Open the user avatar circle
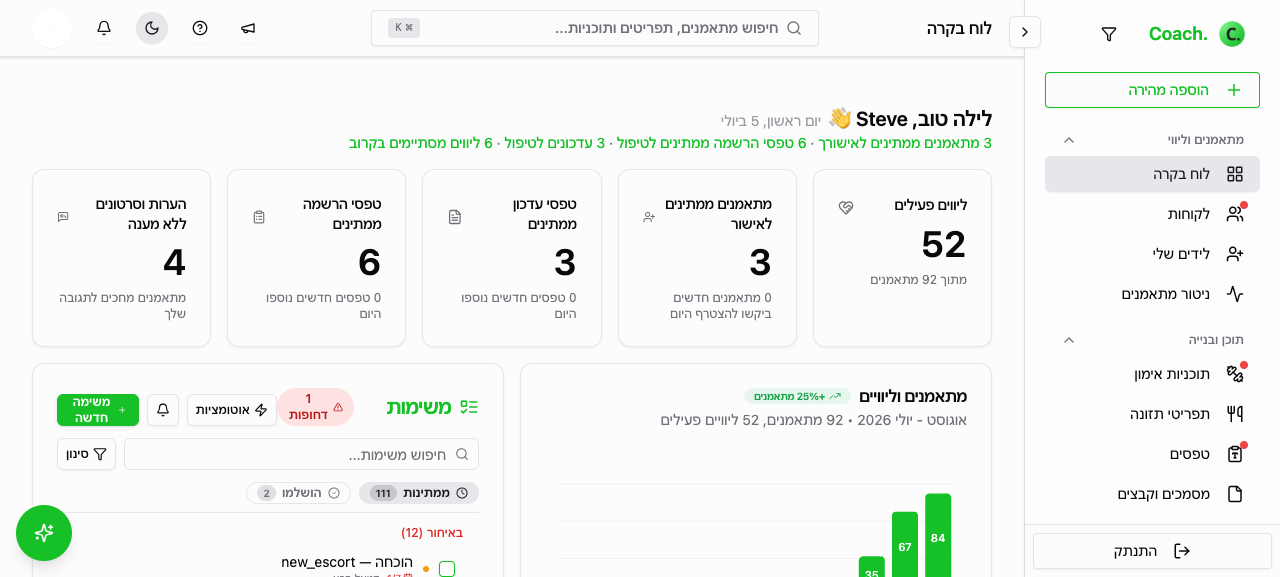The width and height of the screenshot is (1280, 577). 52,28
